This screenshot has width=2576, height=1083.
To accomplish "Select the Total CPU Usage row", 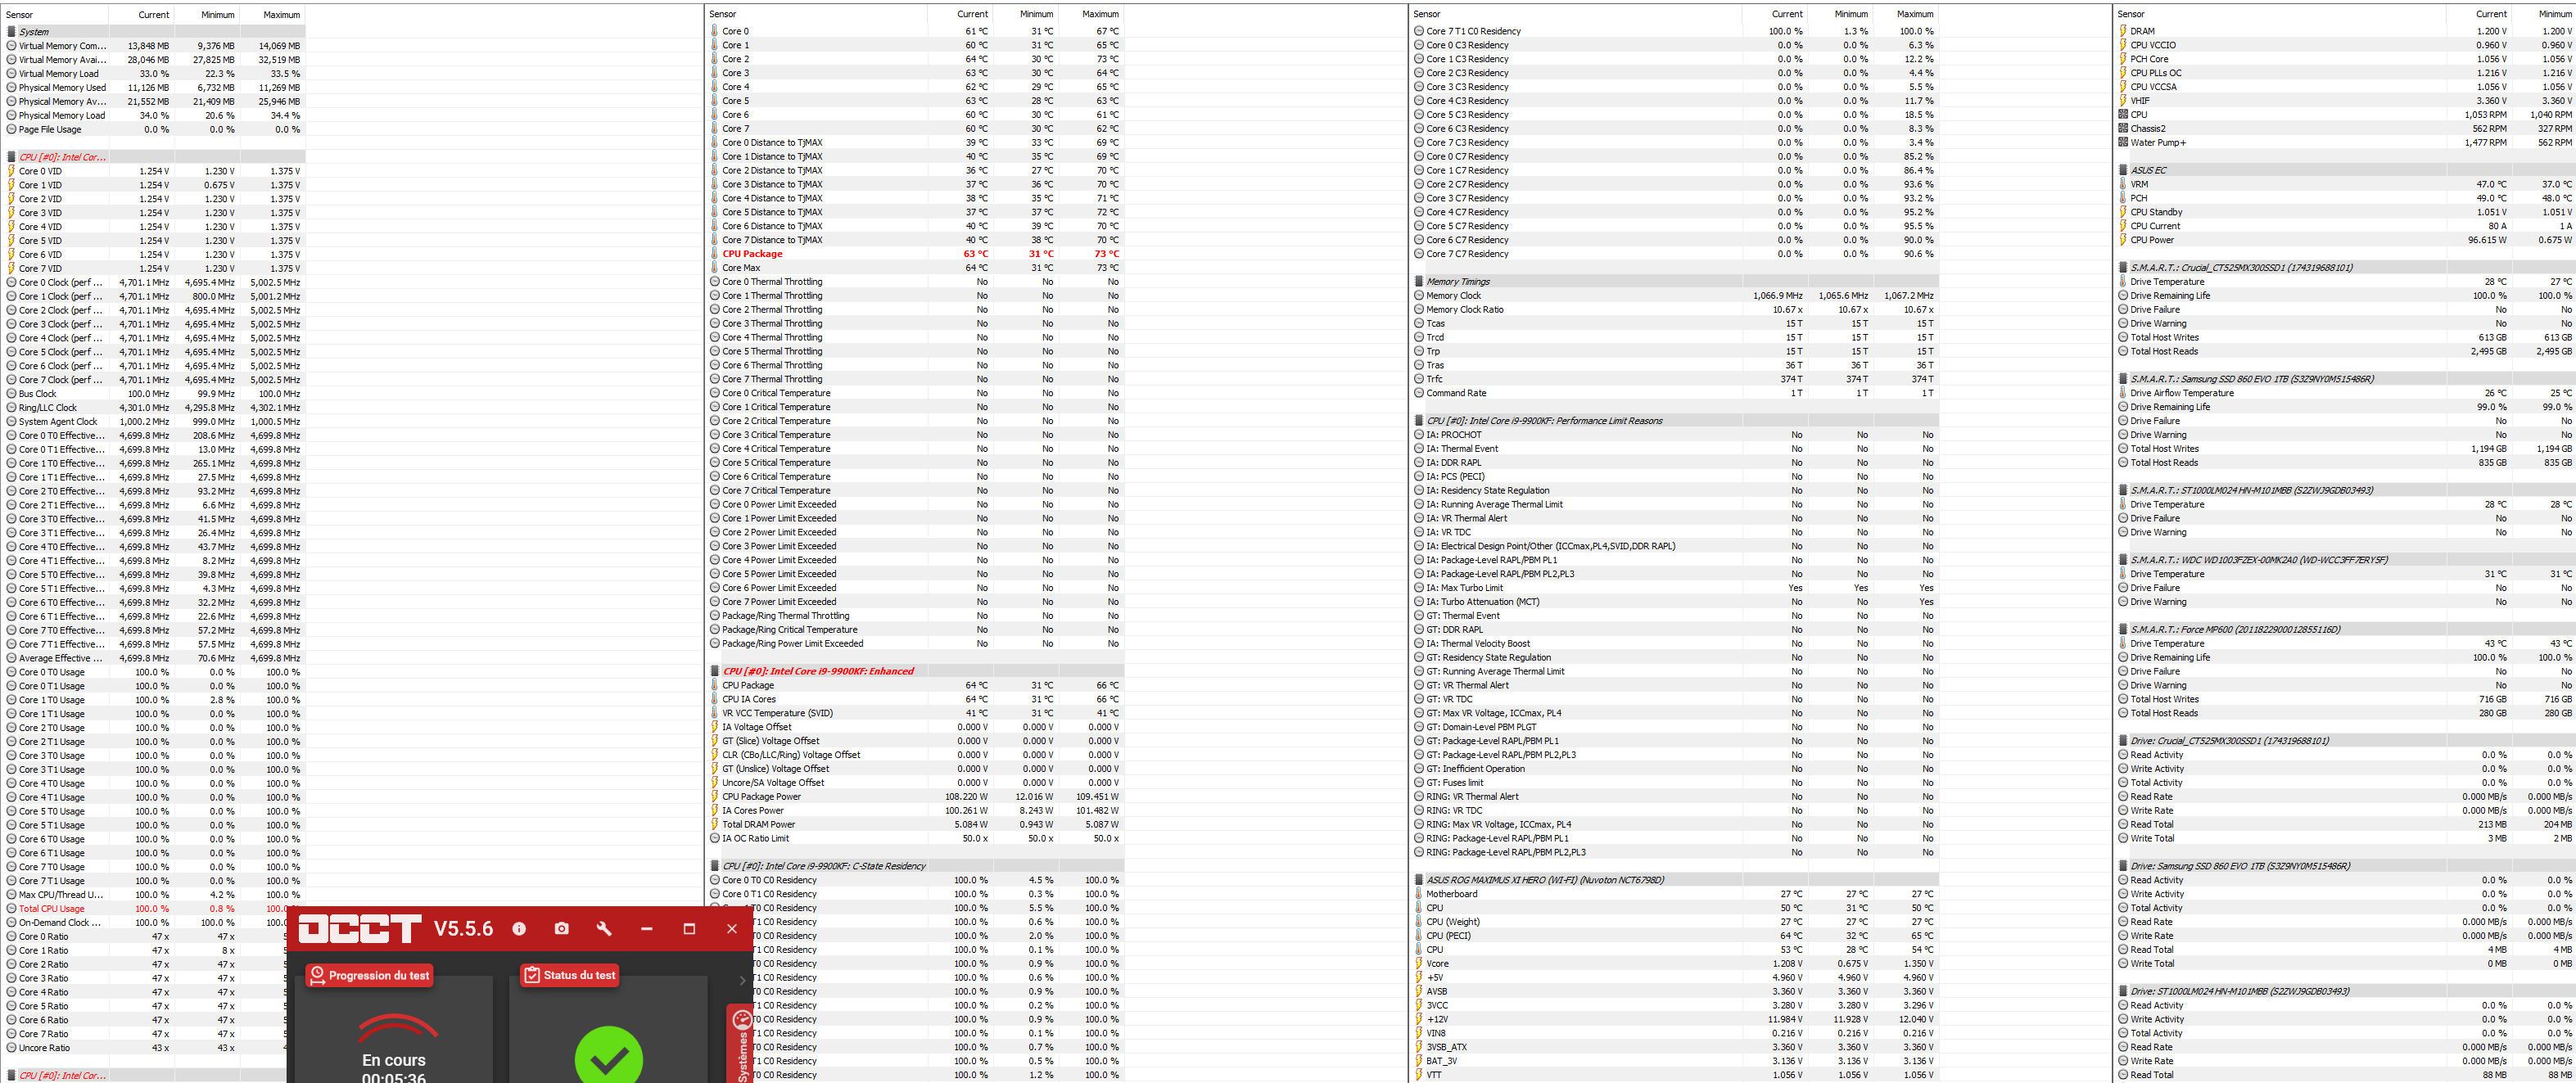I will (52, 909).
